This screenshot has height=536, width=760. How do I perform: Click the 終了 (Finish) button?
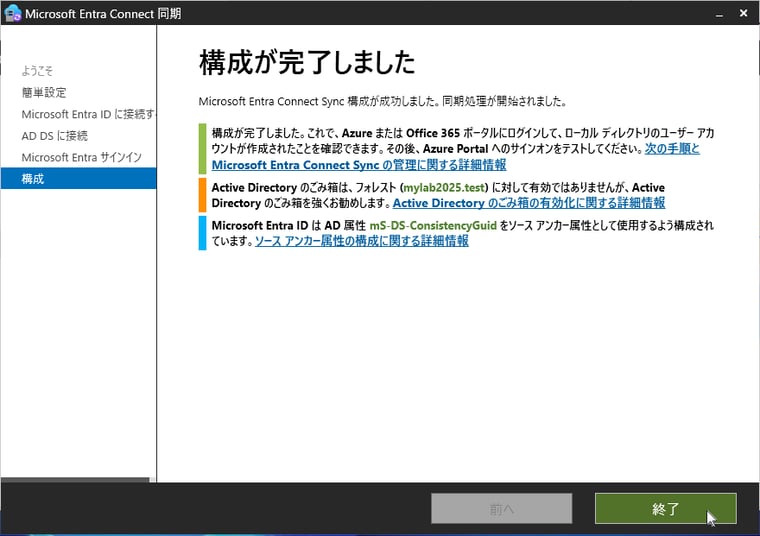click(x=665, y=508)
